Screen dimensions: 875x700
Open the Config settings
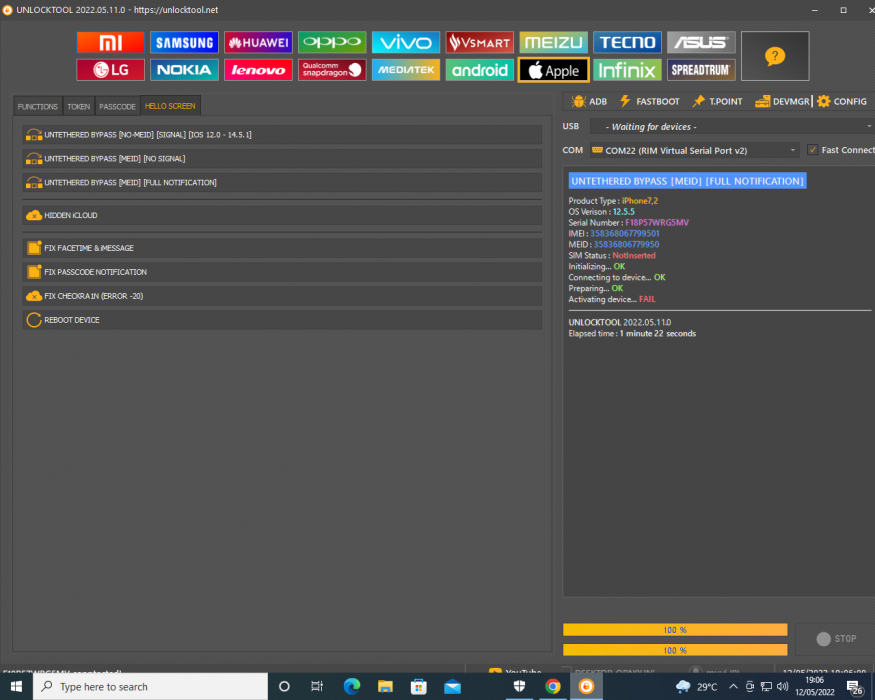coord(842,102)
